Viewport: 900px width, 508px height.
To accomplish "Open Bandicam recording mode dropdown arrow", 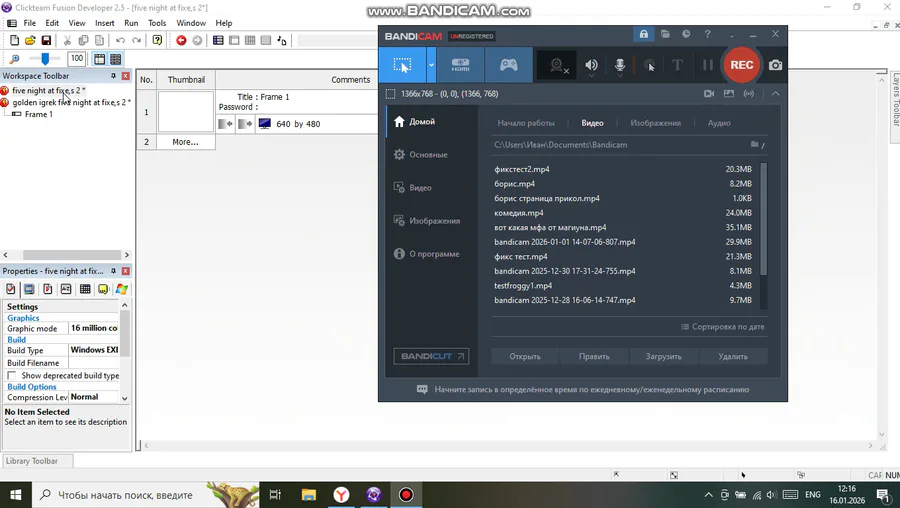I will [x=431, y=65].
